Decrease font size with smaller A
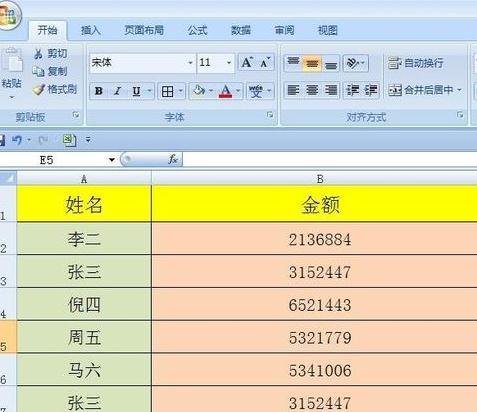This screenshot has width=477, height=412. [x=265, y=62]
